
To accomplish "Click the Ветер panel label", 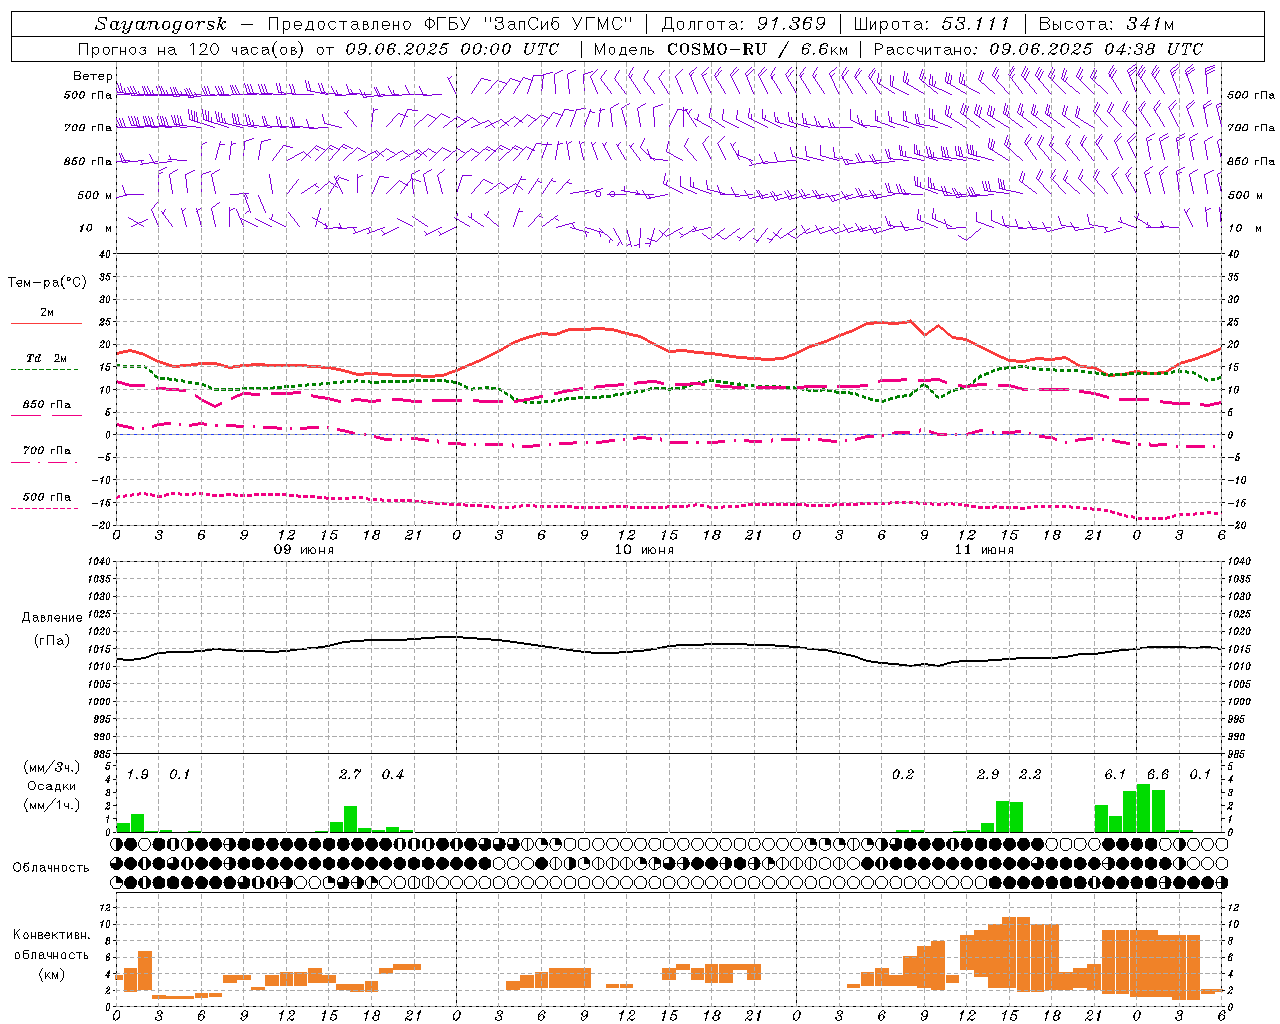I will tap(92, 76).
